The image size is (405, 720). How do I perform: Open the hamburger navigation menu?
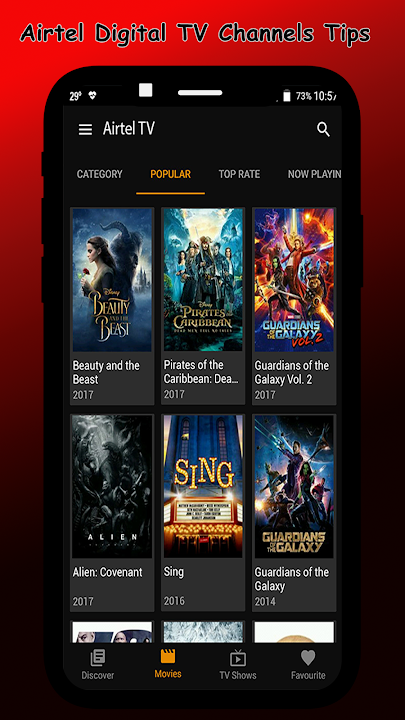(x=85, y=129)
